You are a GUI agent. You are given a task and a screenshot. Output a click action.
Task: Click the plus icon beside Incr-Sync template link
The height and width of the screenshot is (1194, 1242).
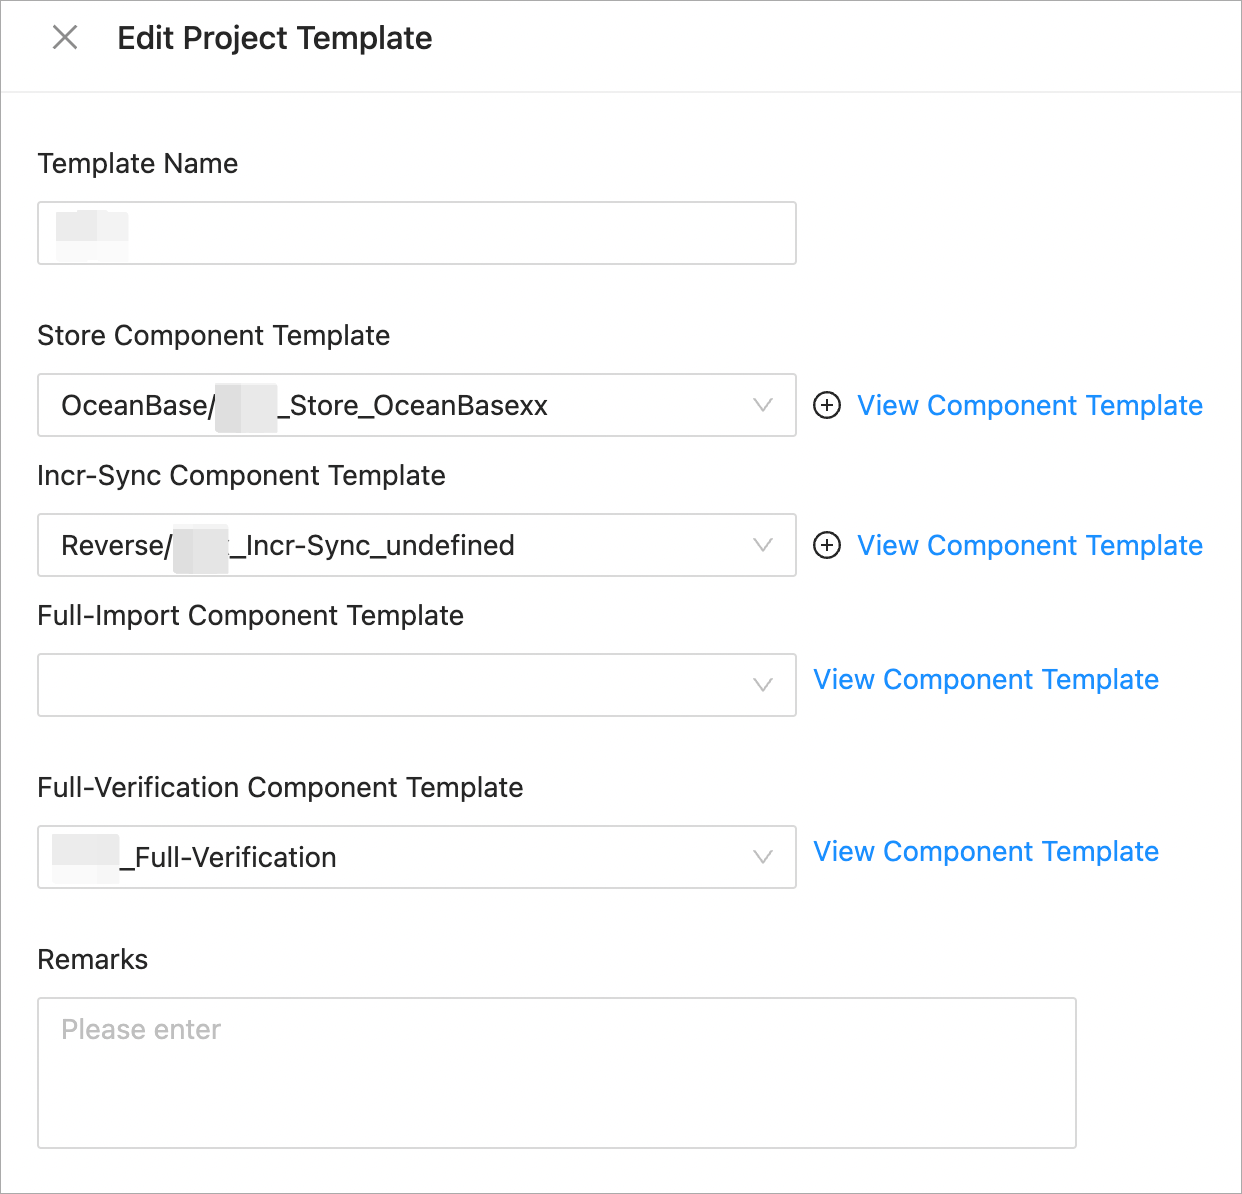[827, 546]
